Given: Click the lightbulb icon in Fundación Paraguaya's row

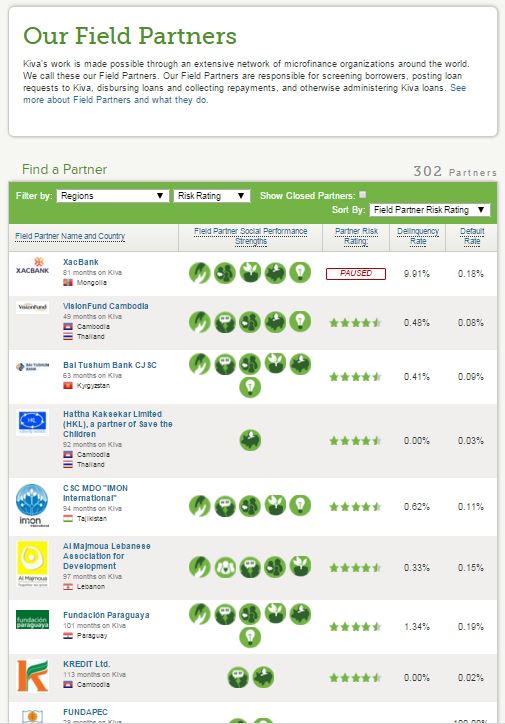Looking at the screenshot, I should [250, 637].
